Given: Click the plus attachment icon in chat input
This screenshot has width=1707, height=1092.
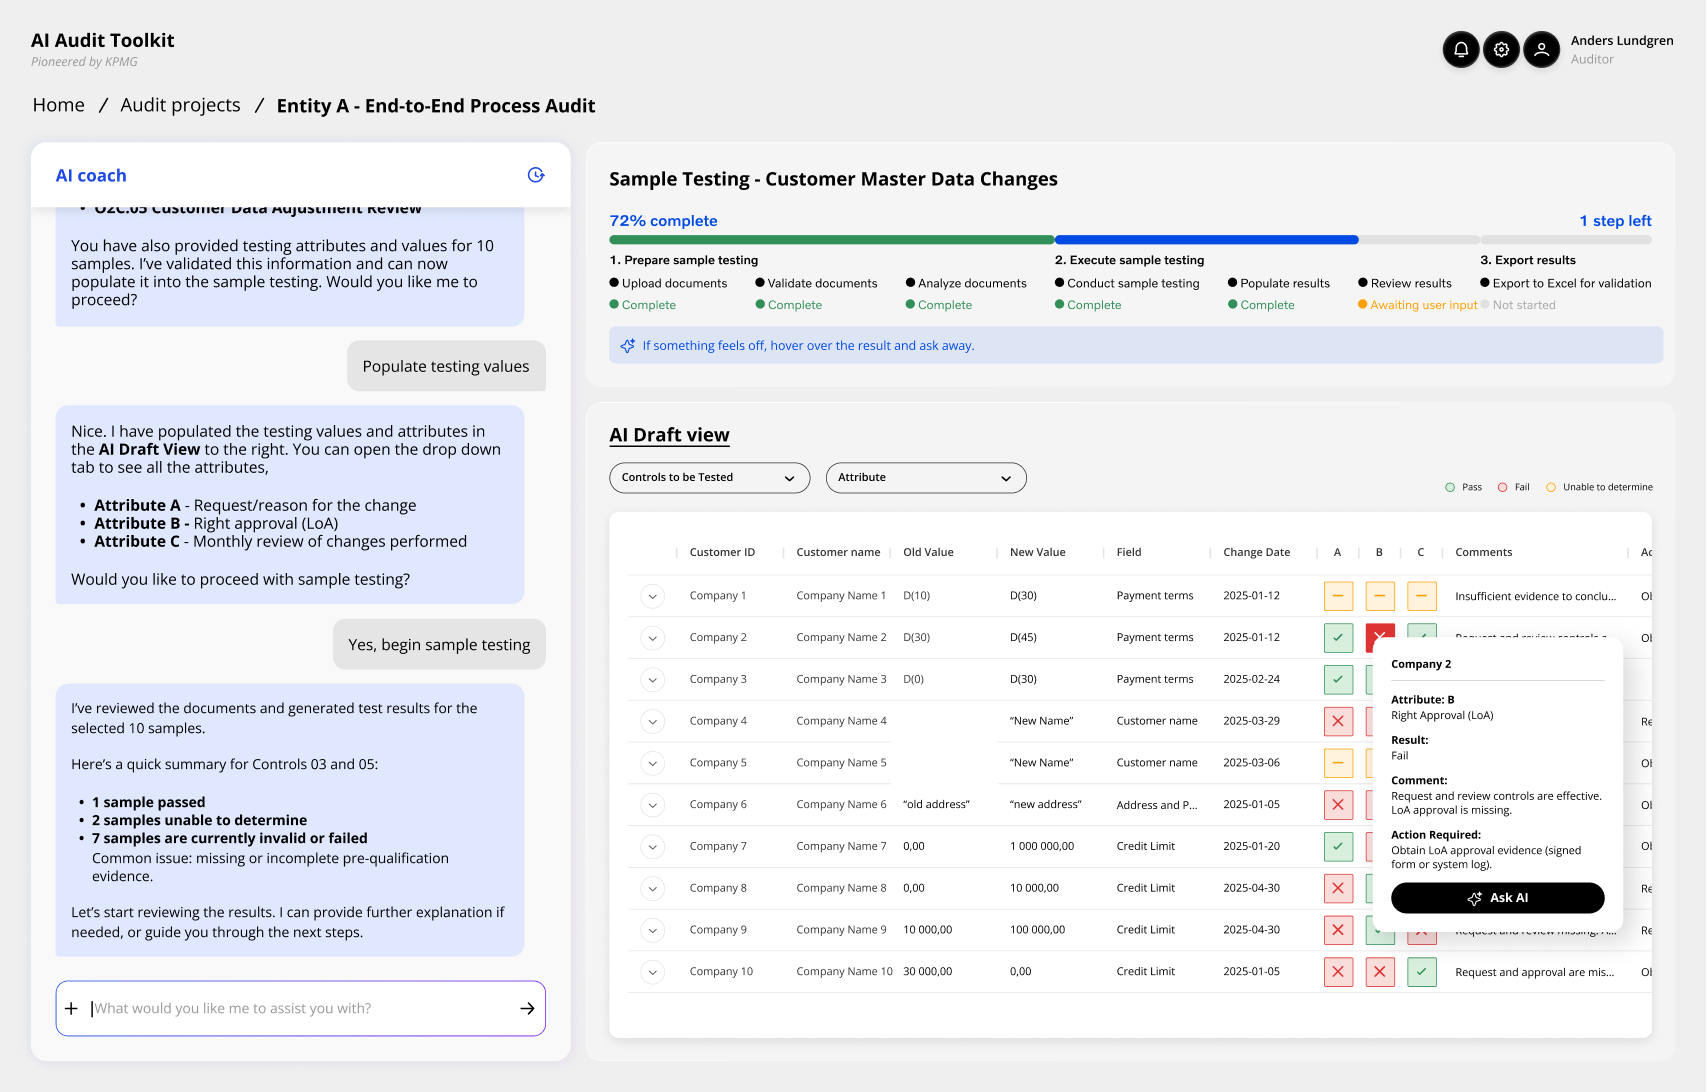Looking at the screenshot, I should click(x=71, y=1008).
